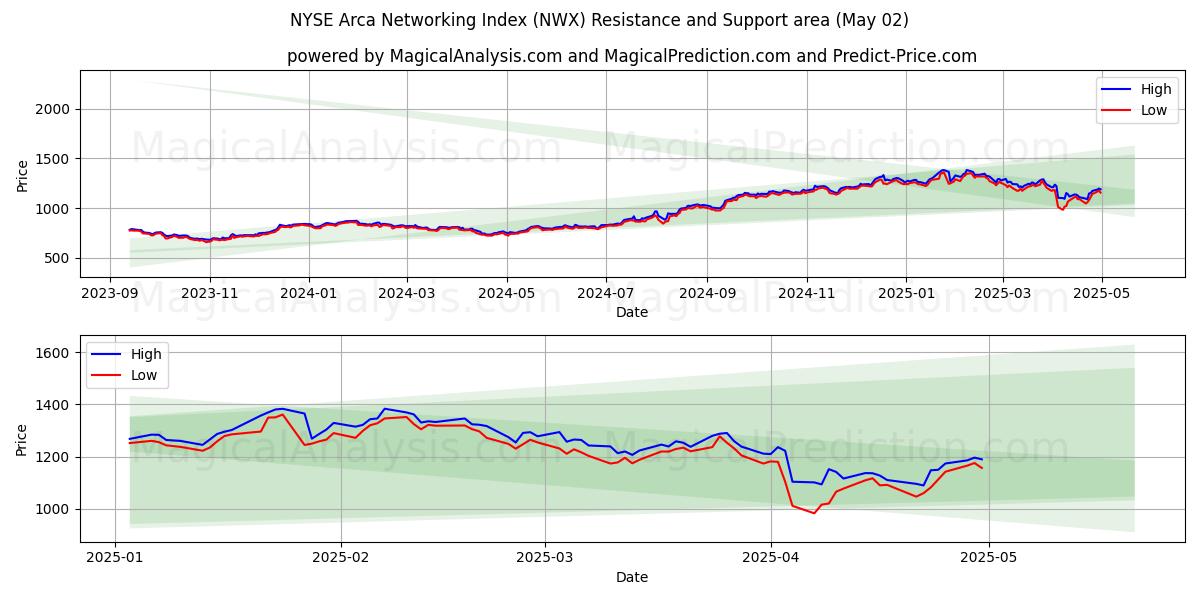Click the '2024-07' x-axis tick label

tap(605, 293)
